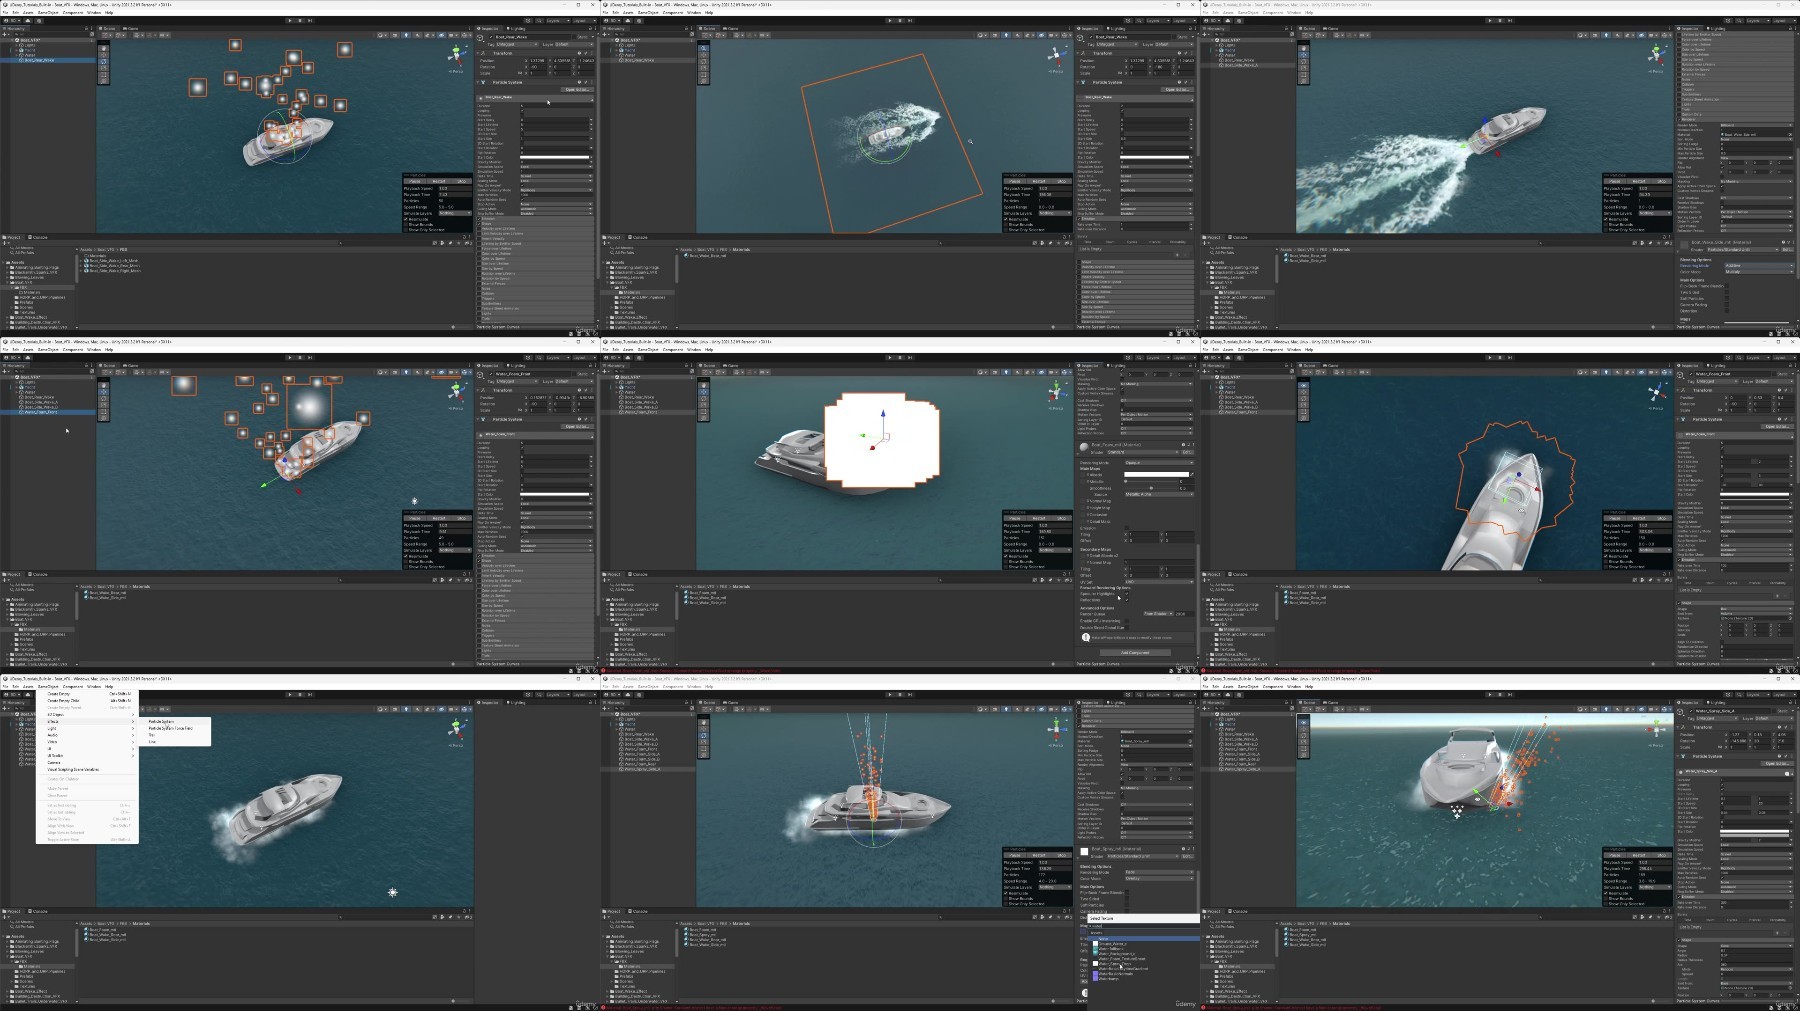Toggle the Specular Highlights checkbox

(1127, 594)
